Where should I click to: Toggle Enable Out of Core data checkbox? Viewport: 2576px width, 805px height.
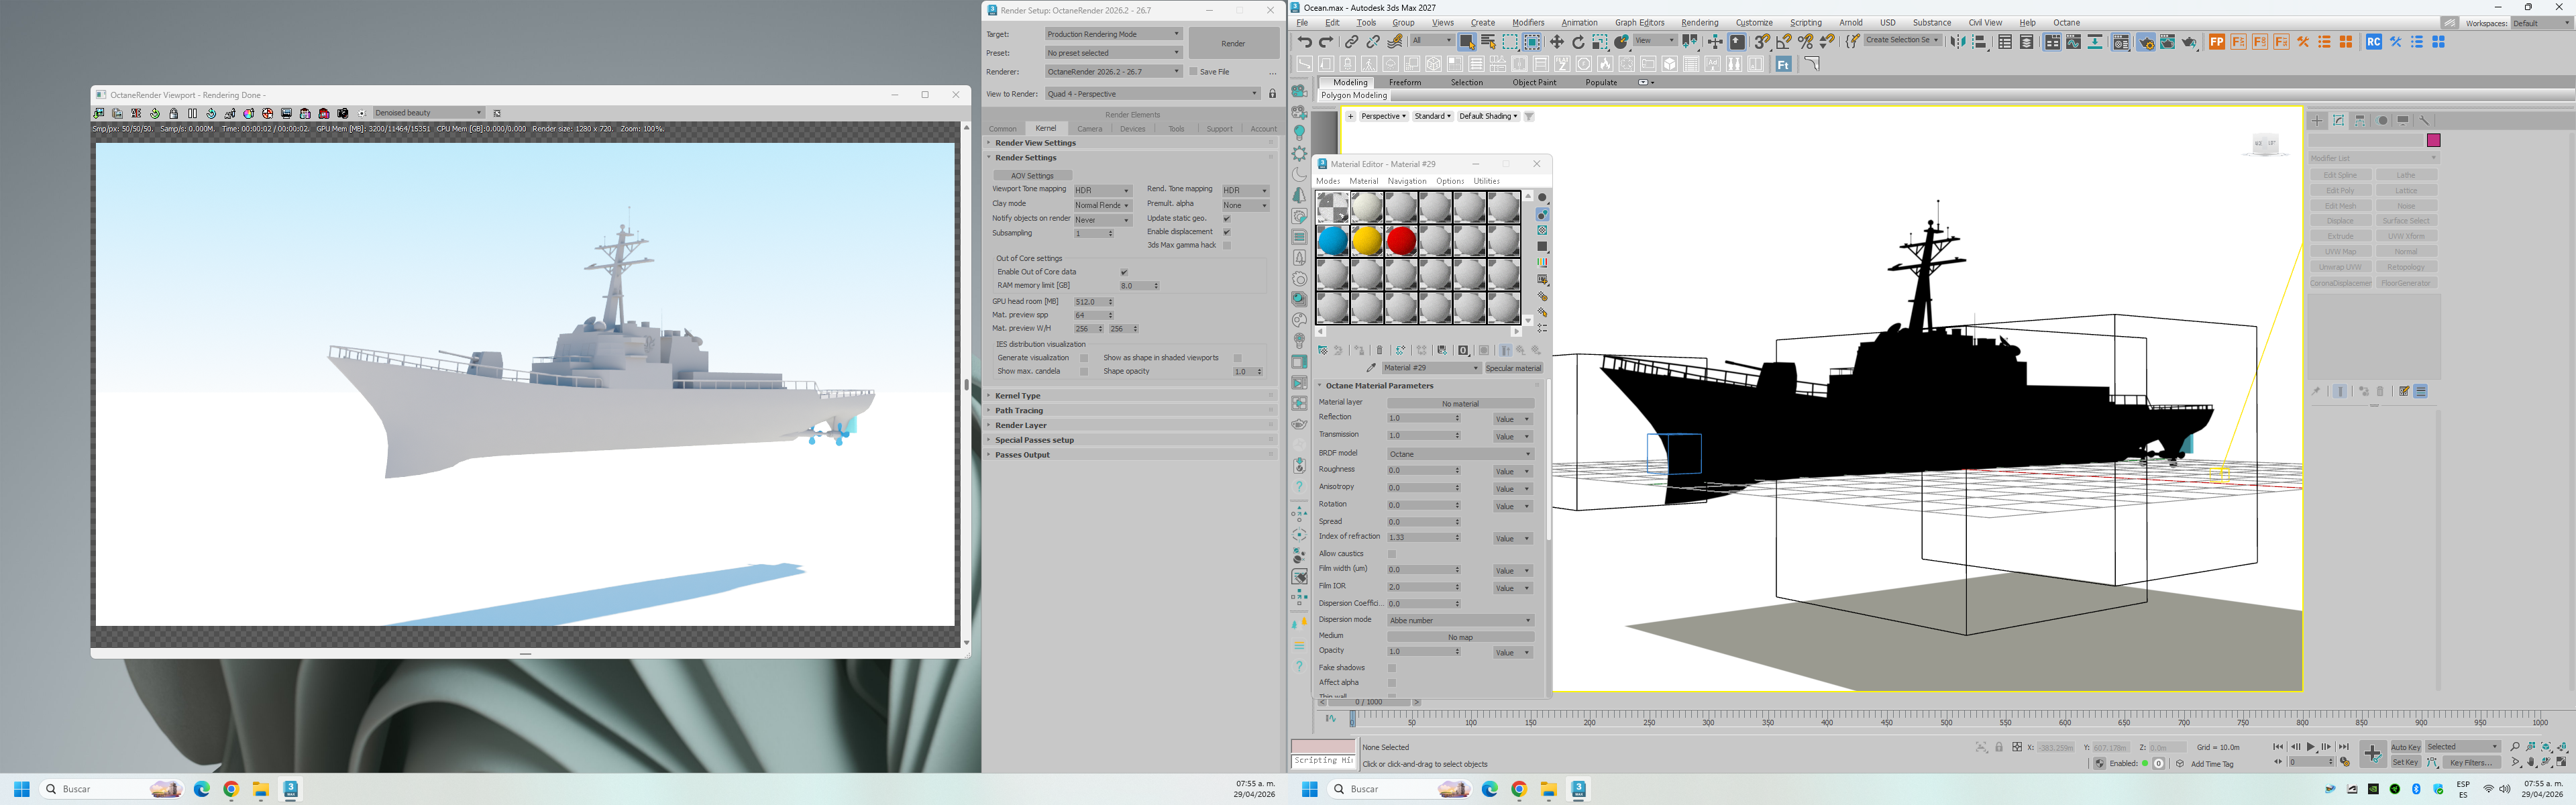(1124, 272)
